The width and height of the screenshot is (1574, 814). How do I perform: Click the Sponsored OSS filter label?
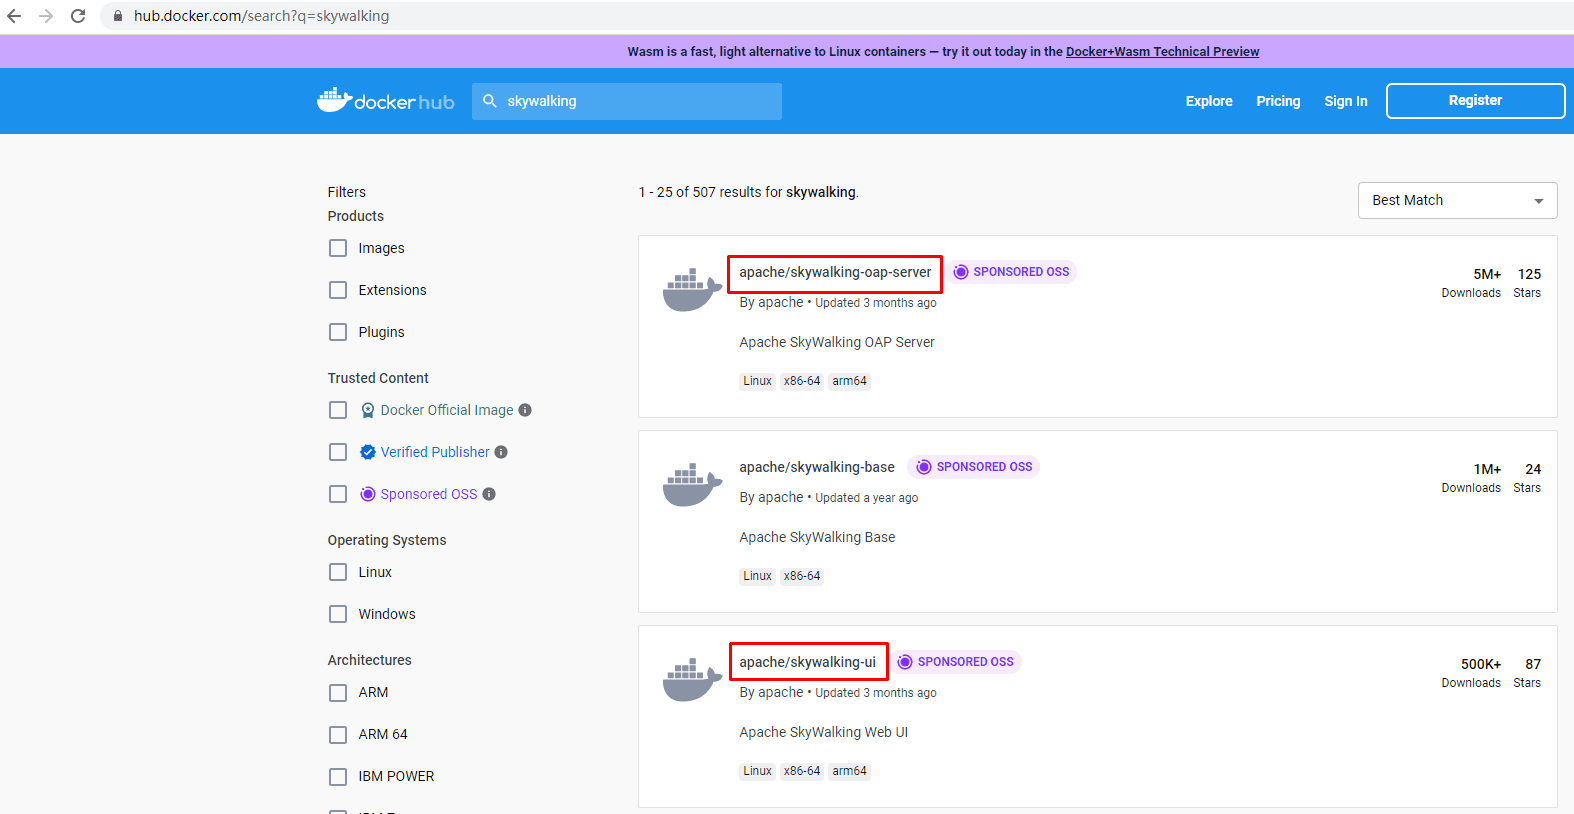pyautogui.click(x=429, y=494)
